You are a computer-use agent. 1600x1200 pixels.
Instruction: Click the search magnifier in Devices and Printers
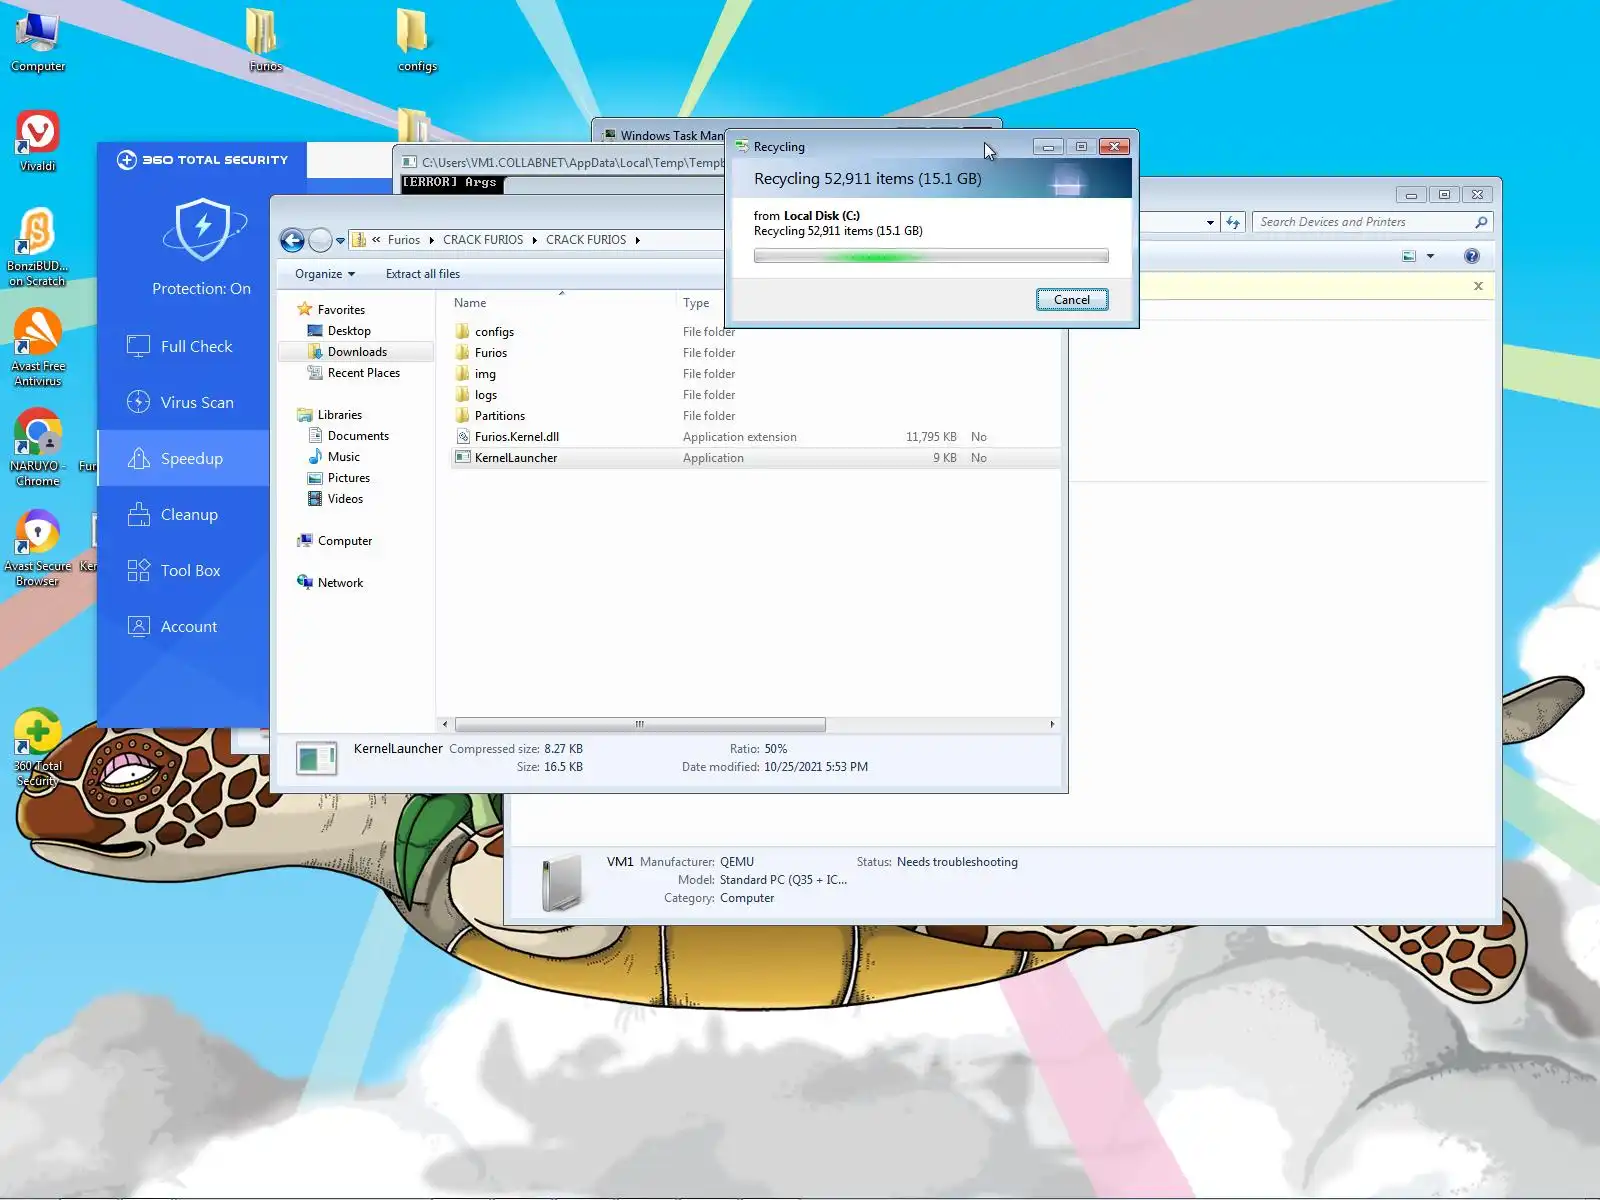point(1481,222)
